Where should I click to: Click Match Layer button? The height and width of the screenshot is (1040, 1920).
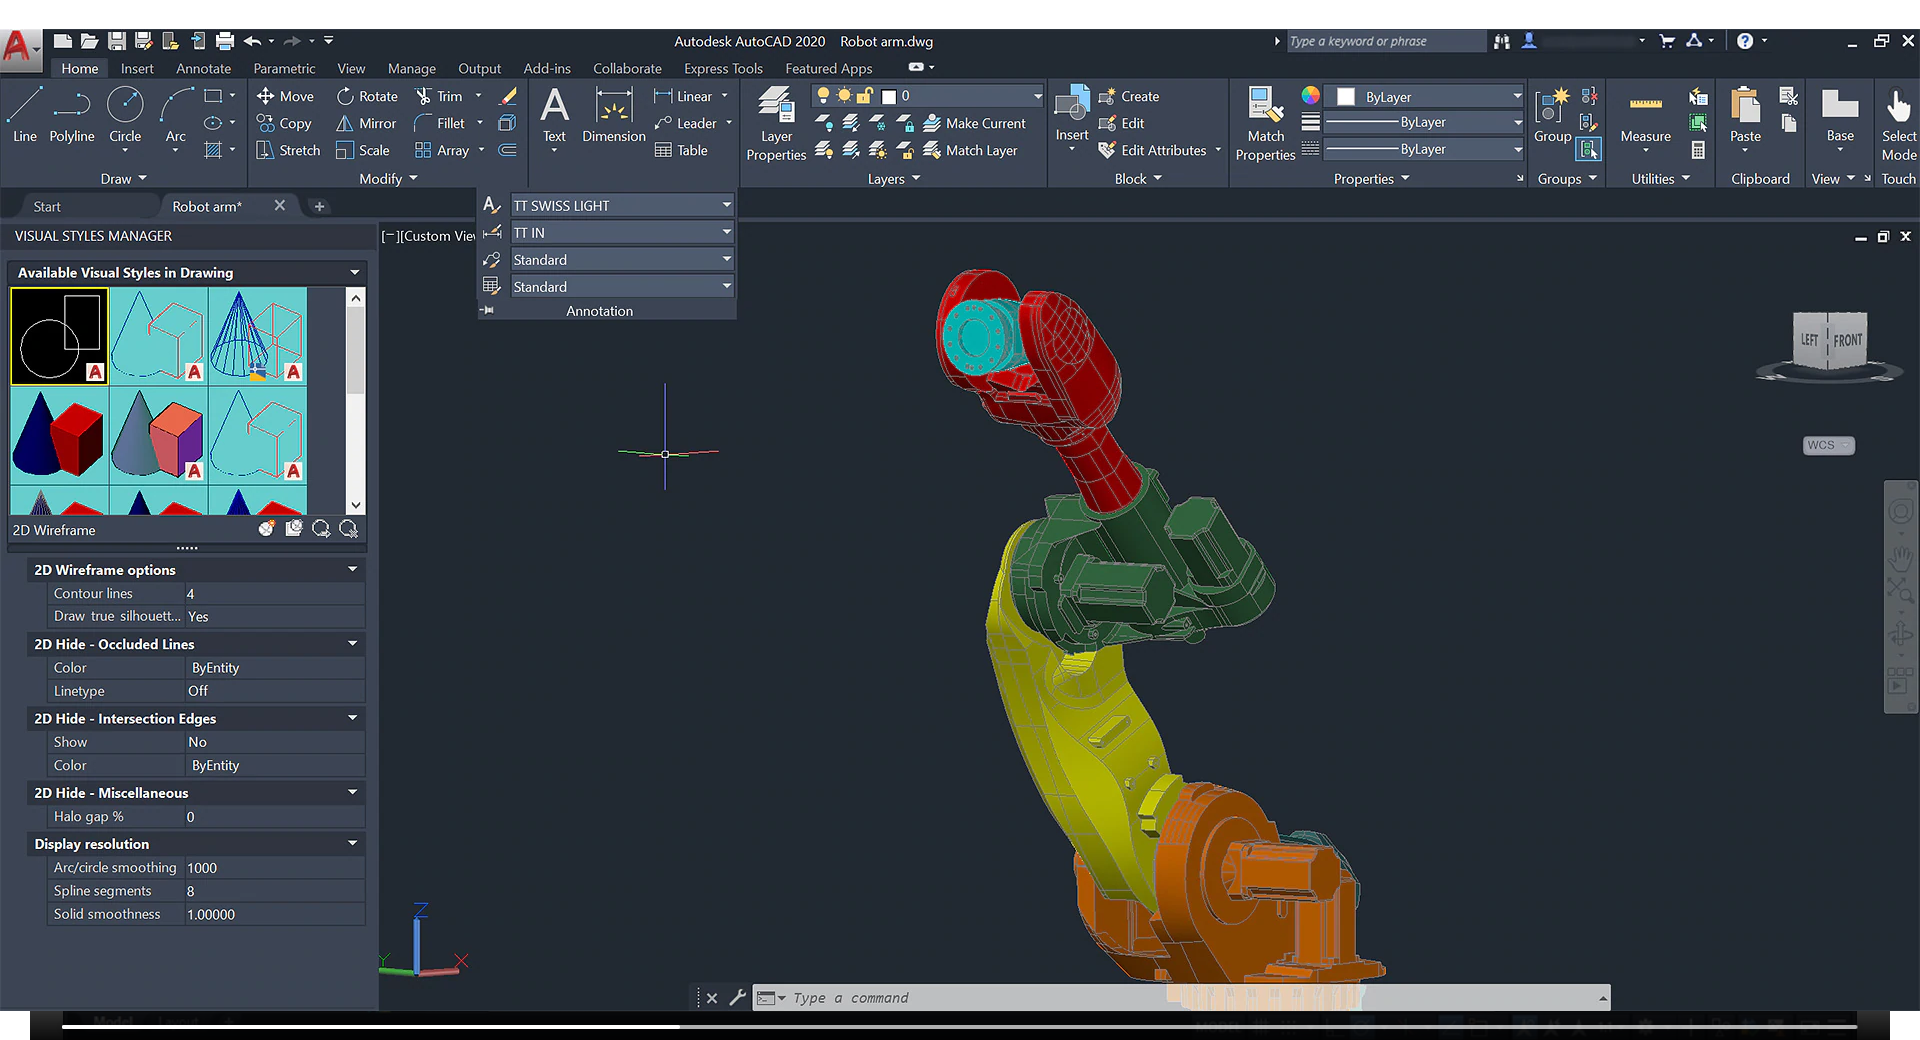(x=970, y=150)
